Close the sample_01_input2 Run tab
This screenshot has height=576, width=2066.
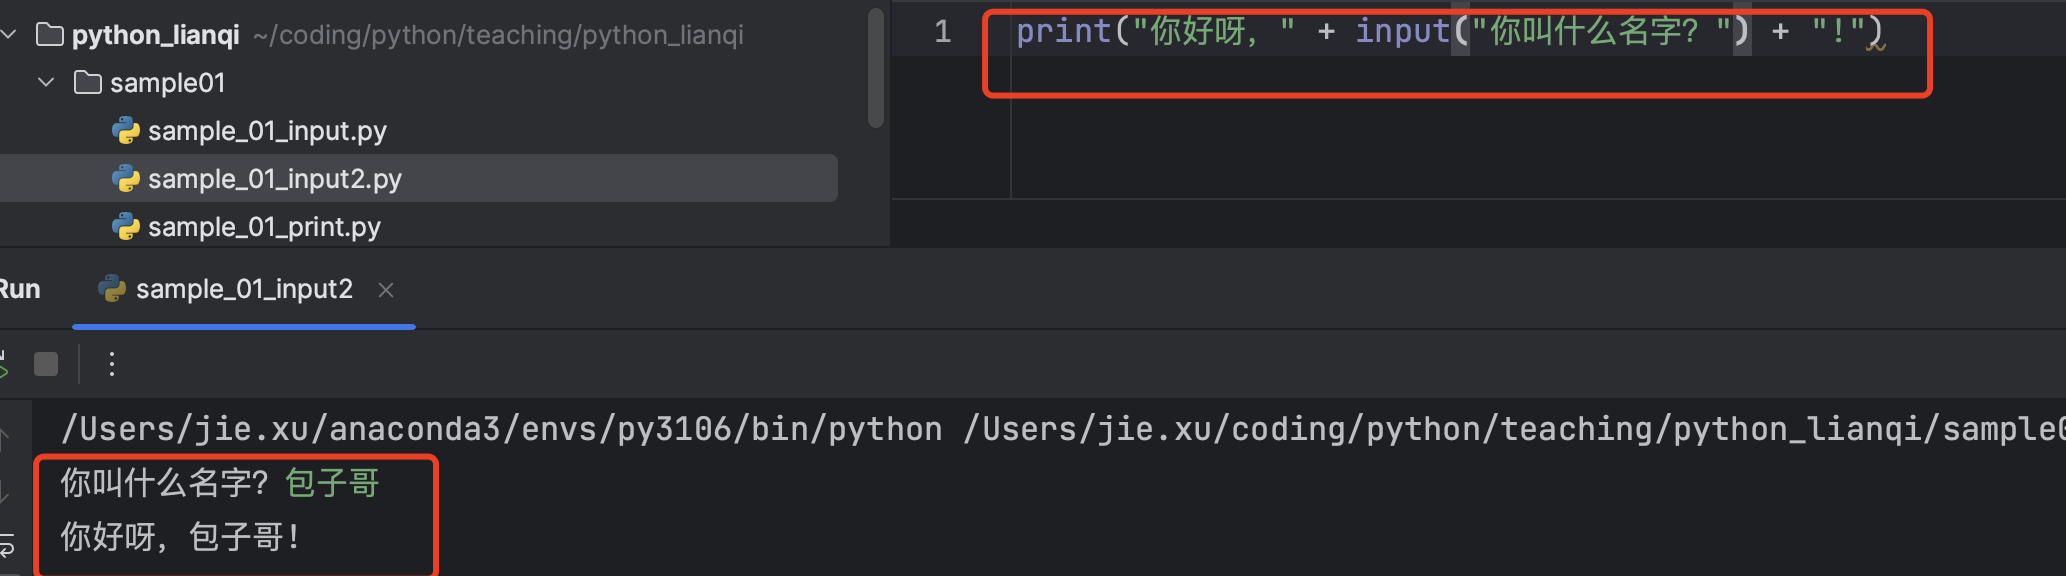(386, 290)
